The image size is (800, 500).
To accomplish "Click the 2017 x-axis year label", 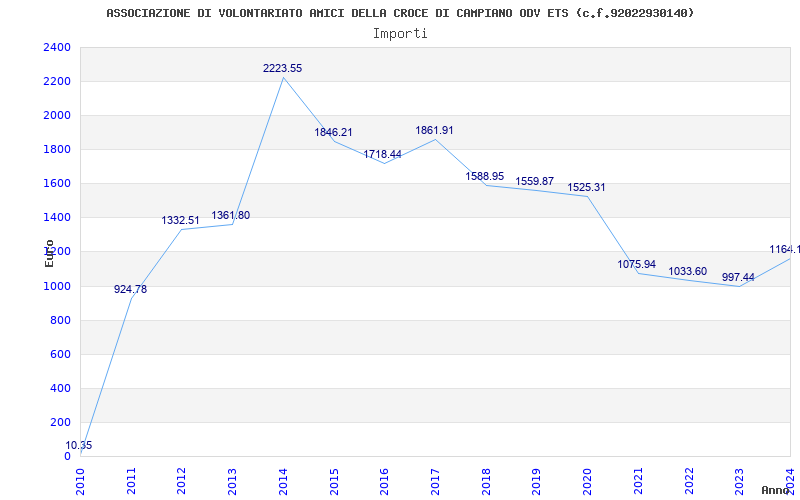I will pyautogui.click(x=435, y=482).
